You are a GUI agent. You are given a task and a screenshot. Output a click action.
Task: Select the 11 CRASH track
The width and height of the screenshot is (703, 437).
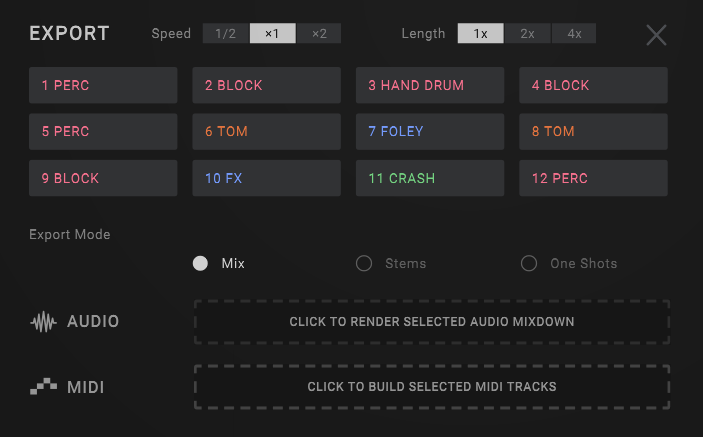430,178
